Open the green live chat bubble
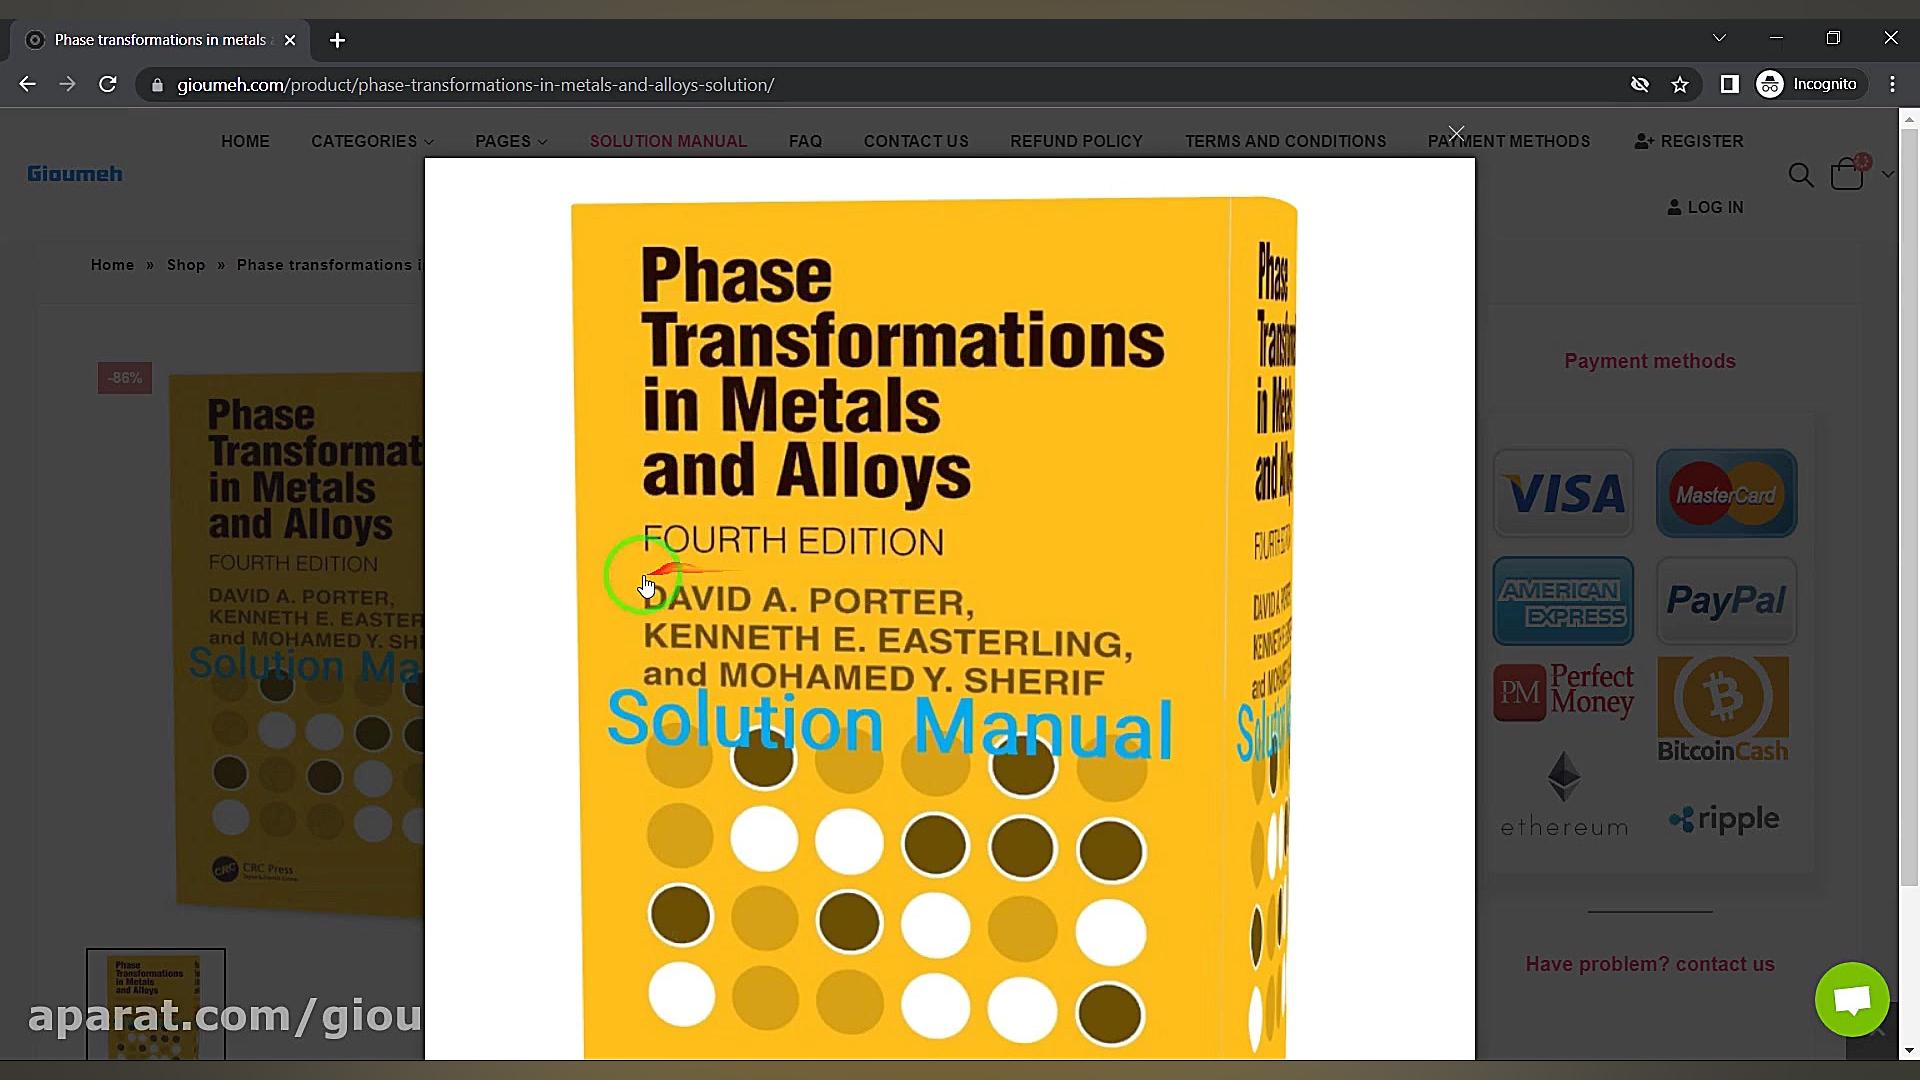The width and height of the screenshot is (1920, 1080). (1852, 999)
